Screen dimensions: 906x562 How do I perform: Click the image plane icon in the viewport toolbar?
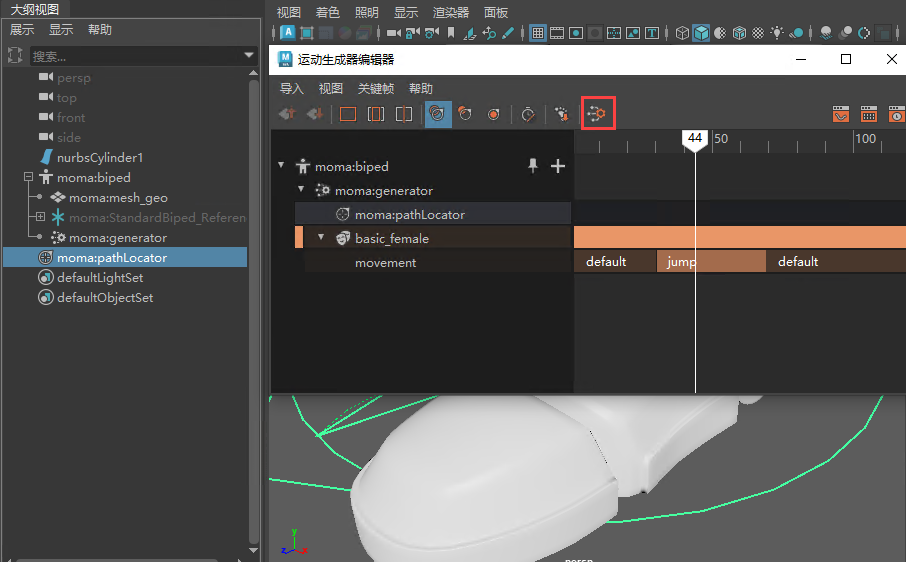[x=470, y=34]
